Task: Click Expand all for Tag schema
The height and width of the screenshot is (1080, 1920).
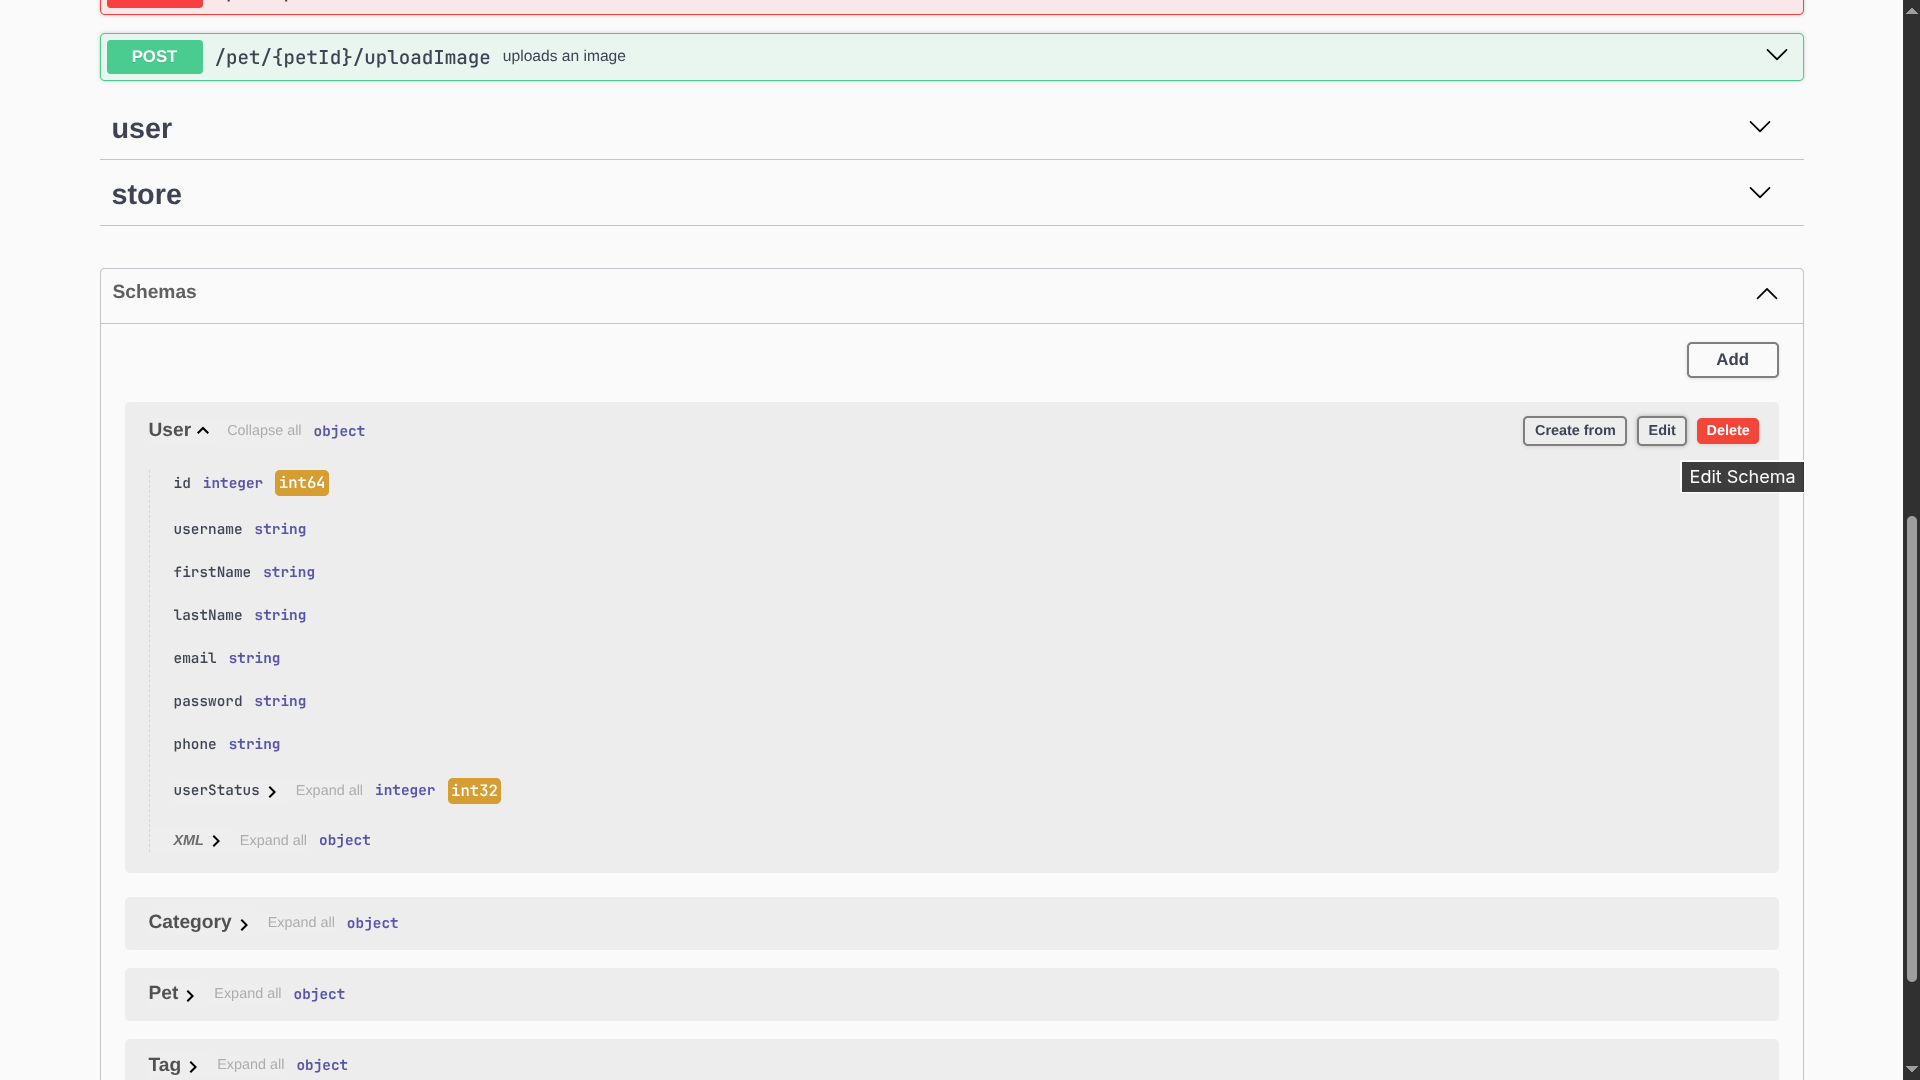Action: pyautogui.click(x=250, y=1065)
